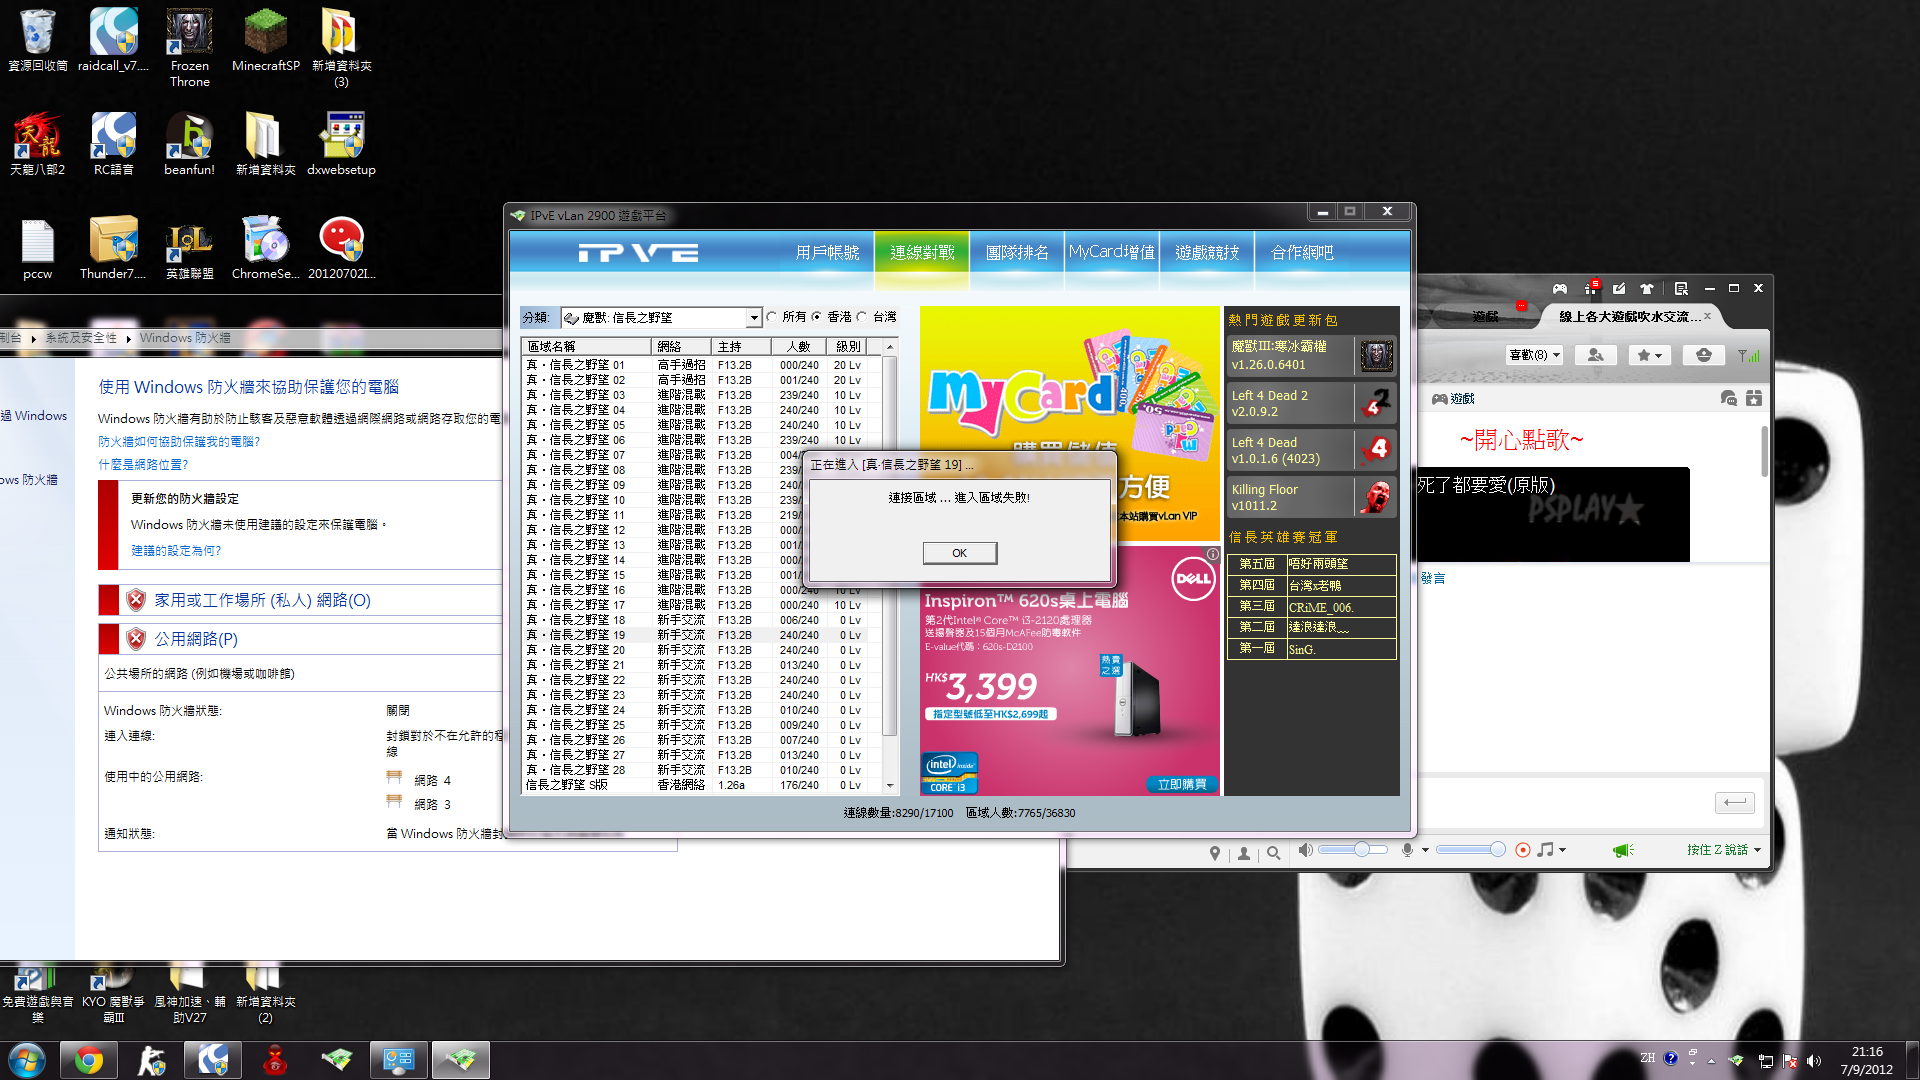Click the speaker volume icon in RaidCall

click(x=1305, y=850)
